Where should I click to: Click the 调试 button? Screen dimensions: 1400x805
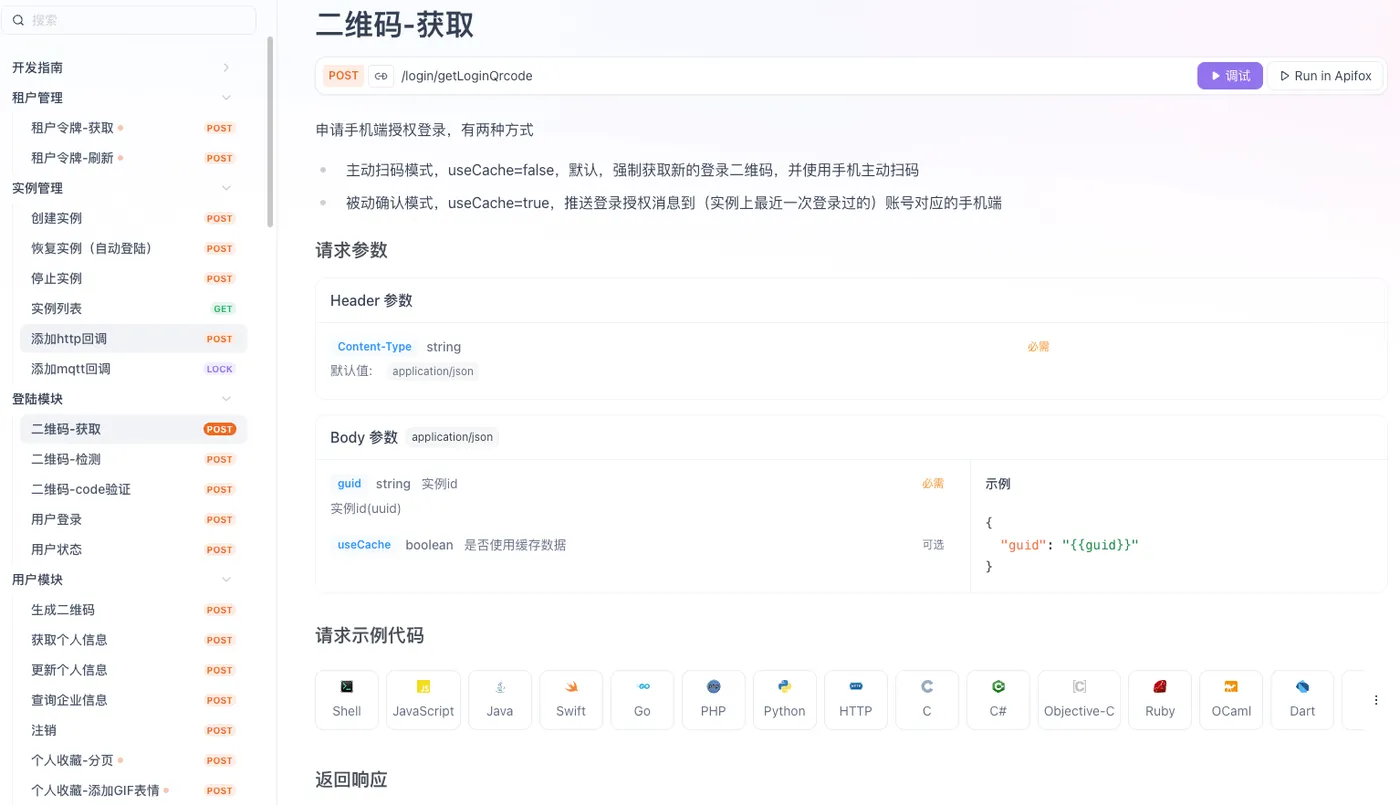tap(1229, 75)
